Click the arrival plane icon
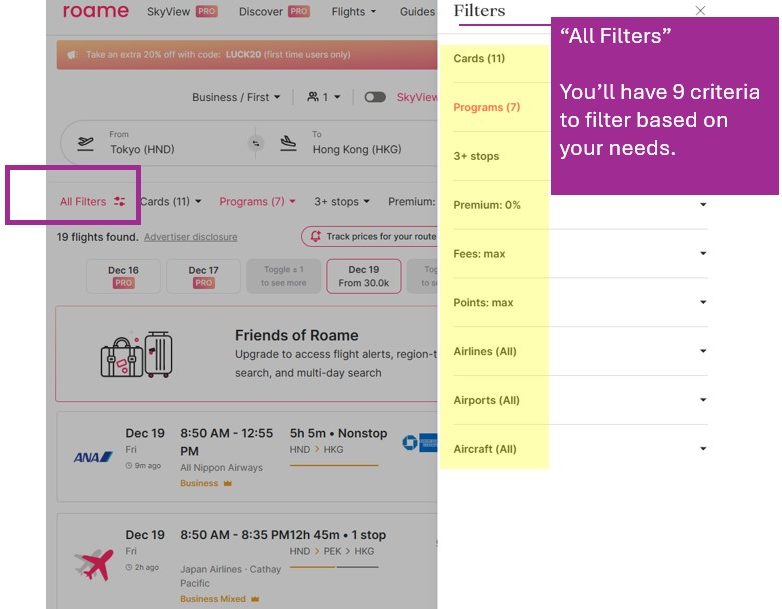 288,143
